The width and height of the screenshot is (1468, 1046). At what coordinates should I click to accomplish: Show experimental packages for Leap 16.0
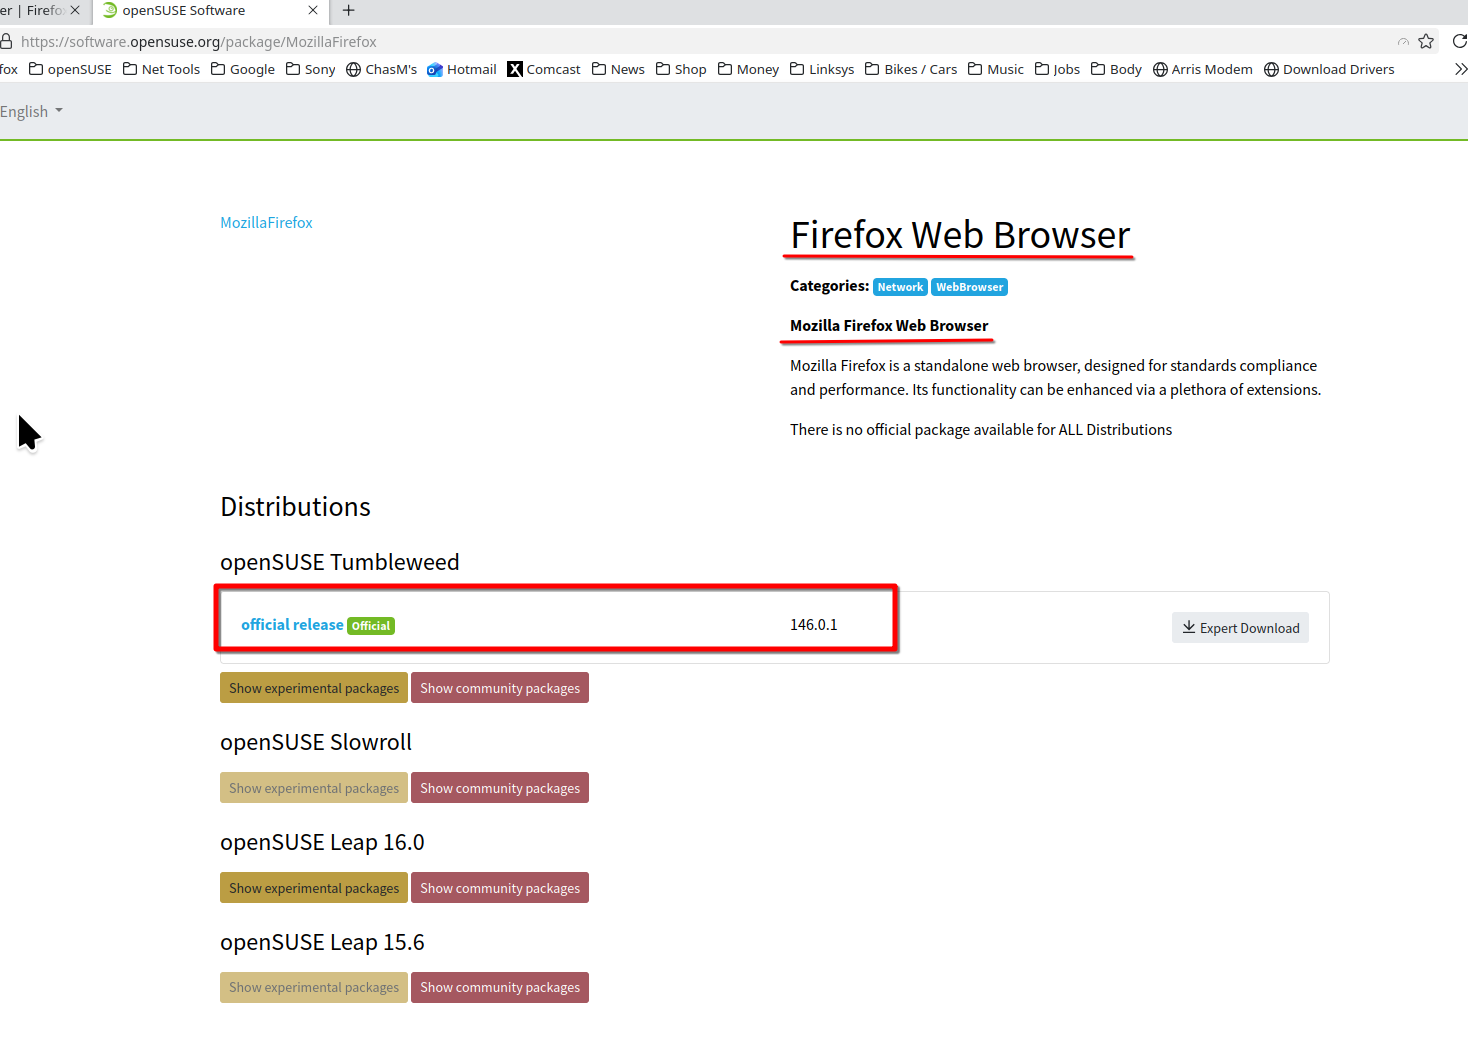314,888
